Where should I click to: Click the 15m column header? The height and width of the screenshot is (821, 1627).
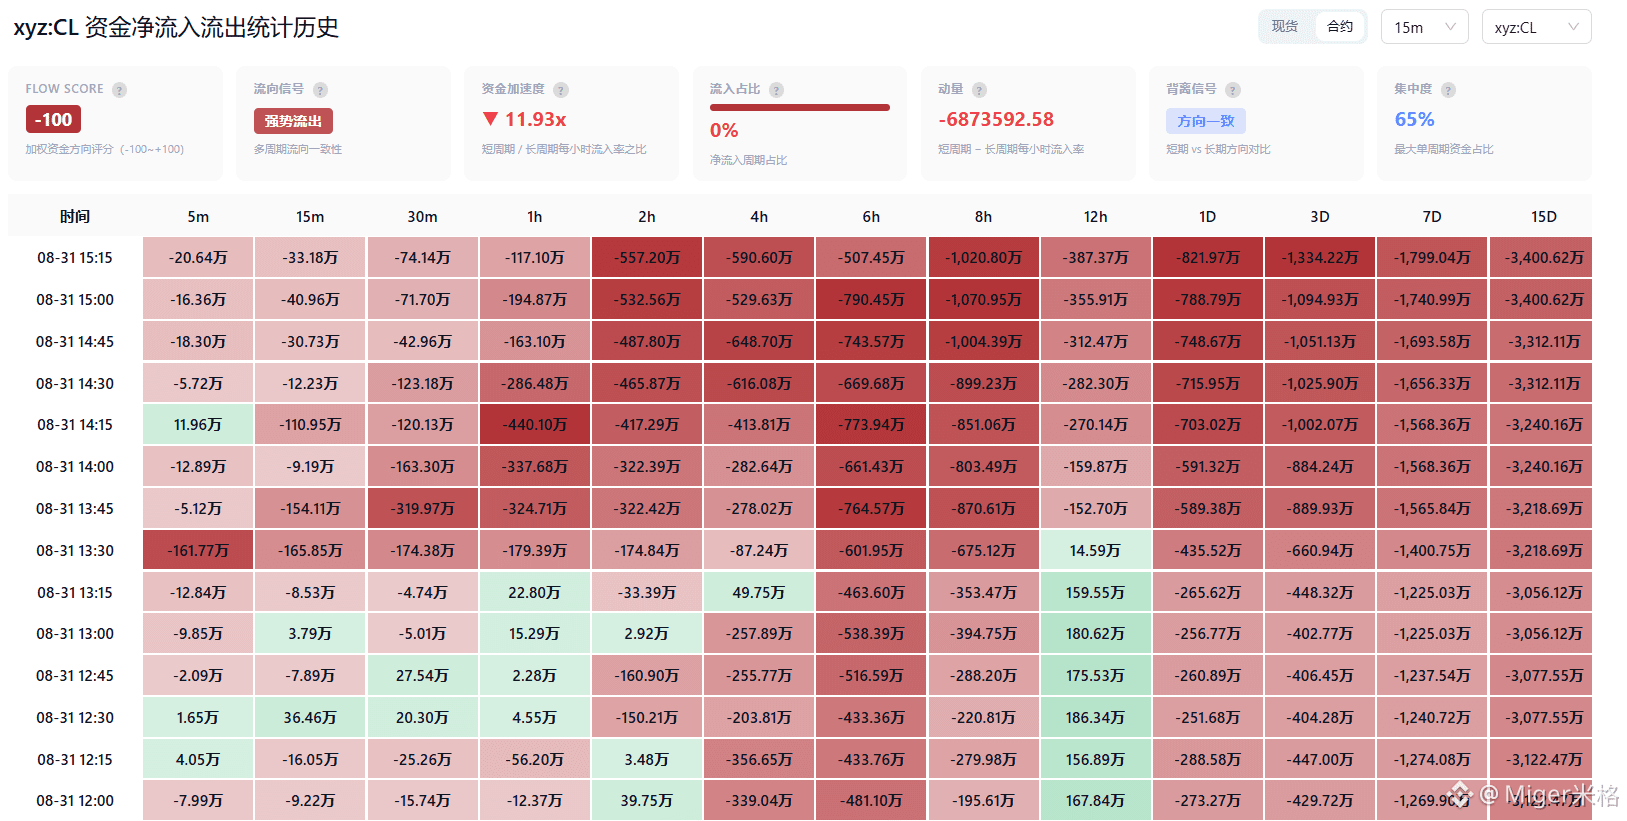[x=310, y=216]
